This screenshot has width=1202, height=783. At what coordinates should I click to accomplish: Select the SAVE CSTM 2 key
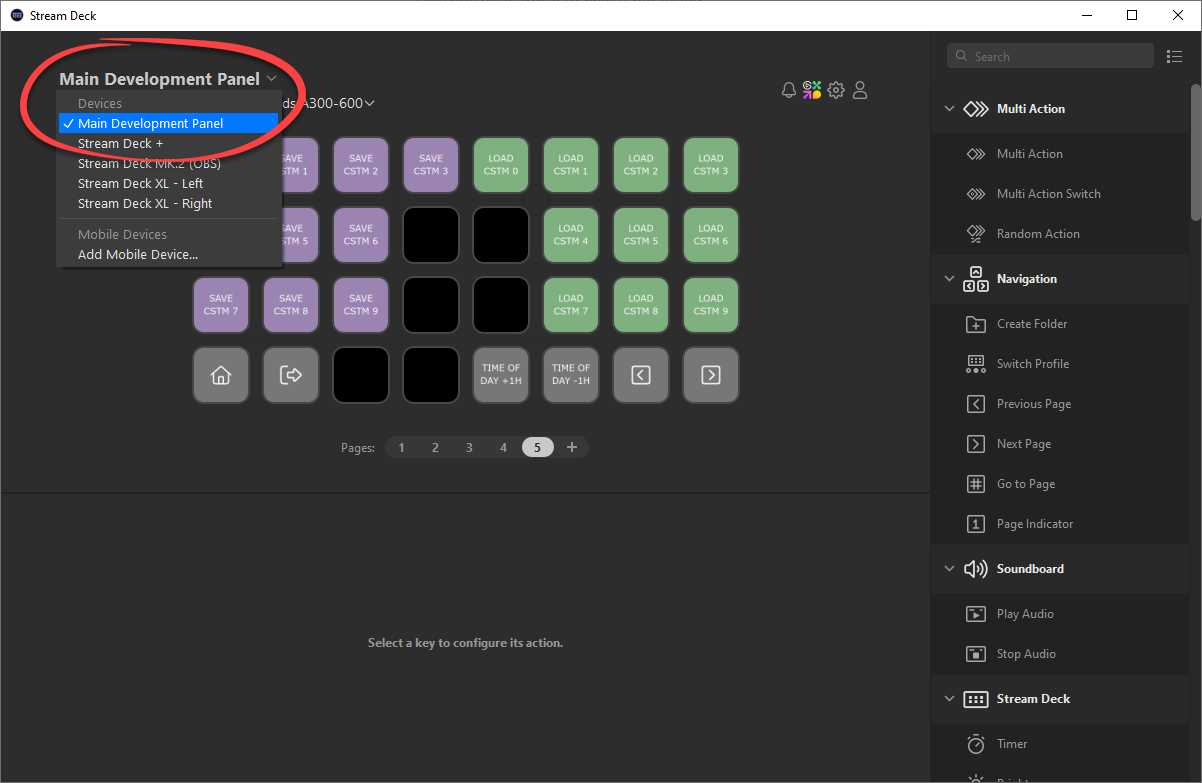coord(361,165)
